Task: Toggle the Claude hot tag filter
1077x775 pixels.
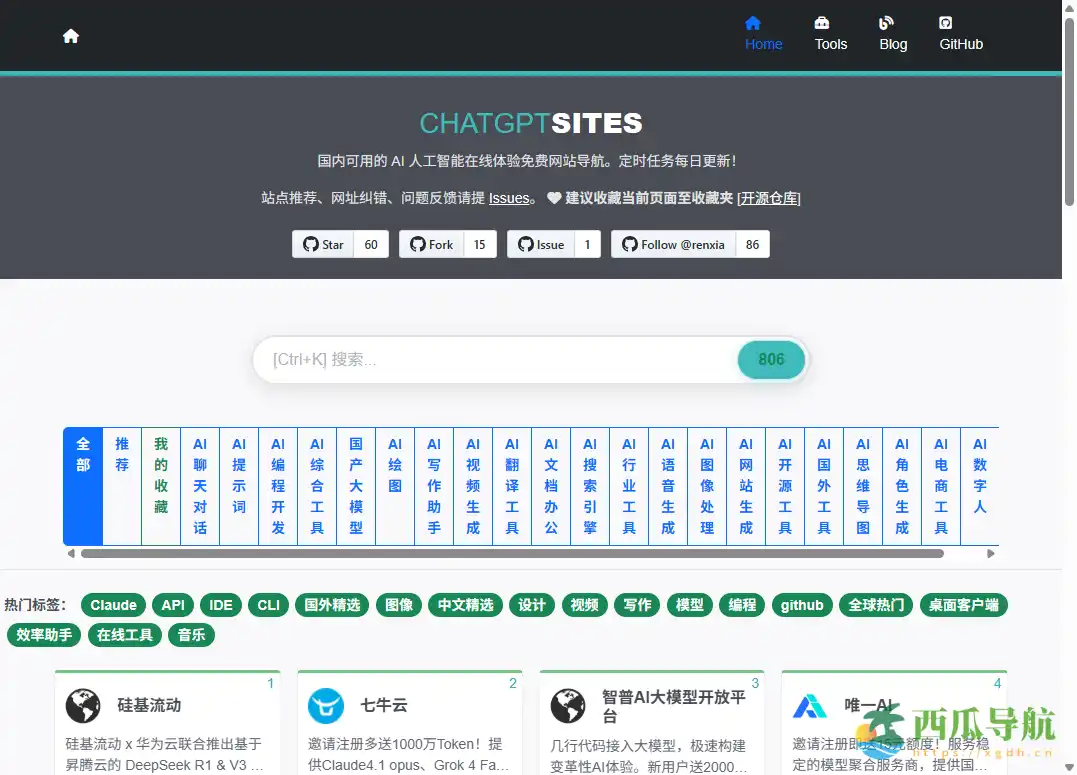Action: (x=112, y=605)
